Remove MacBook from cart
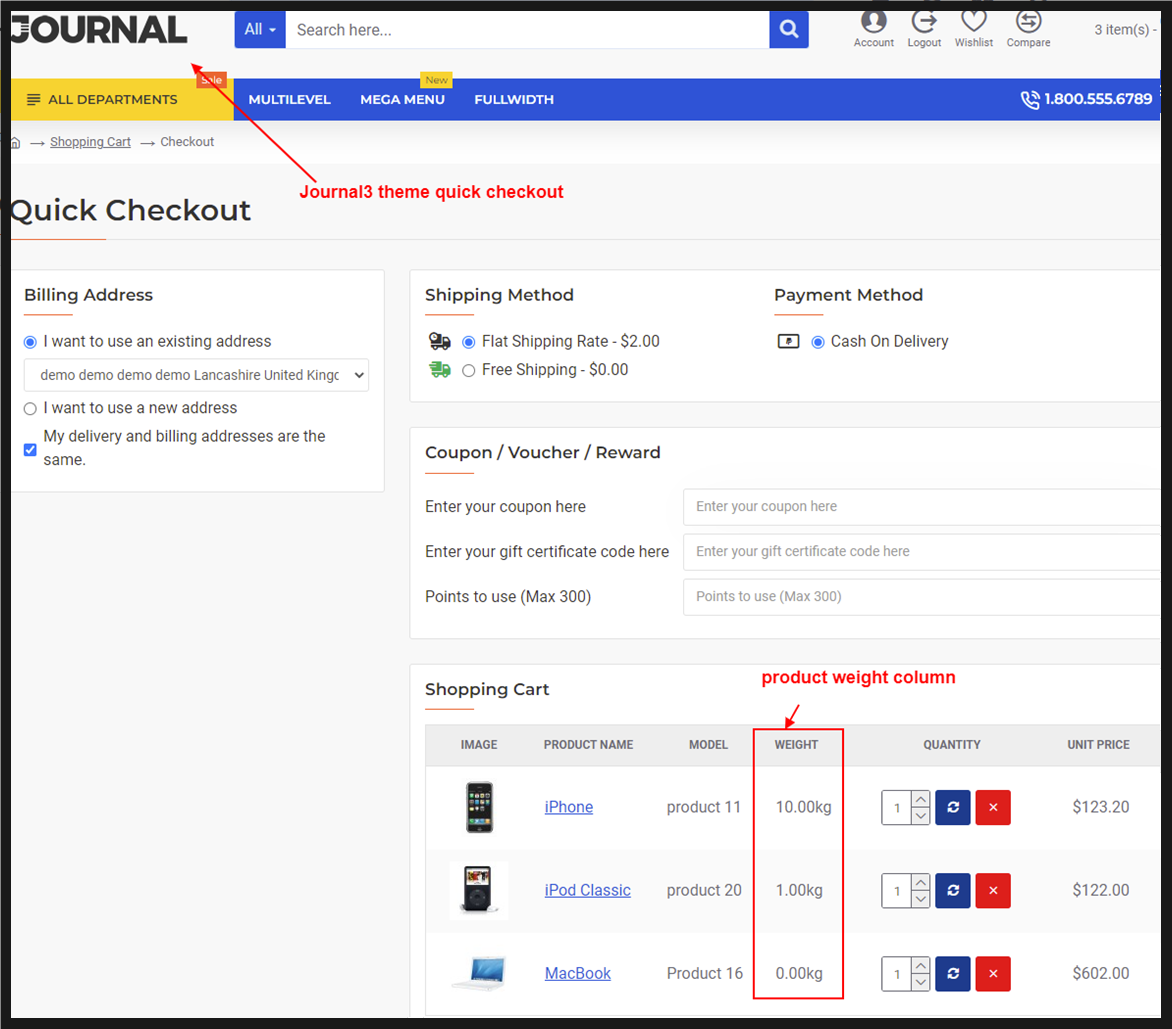Viewport: 1172px width, 1029px height. [993, 973]
